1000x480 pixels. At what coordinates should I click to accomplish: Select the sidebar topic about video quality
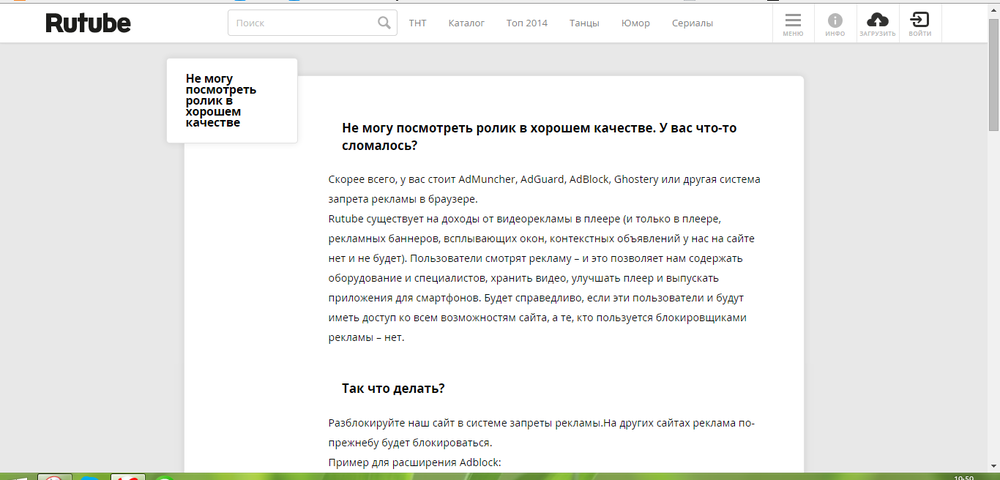pos(221,100)
